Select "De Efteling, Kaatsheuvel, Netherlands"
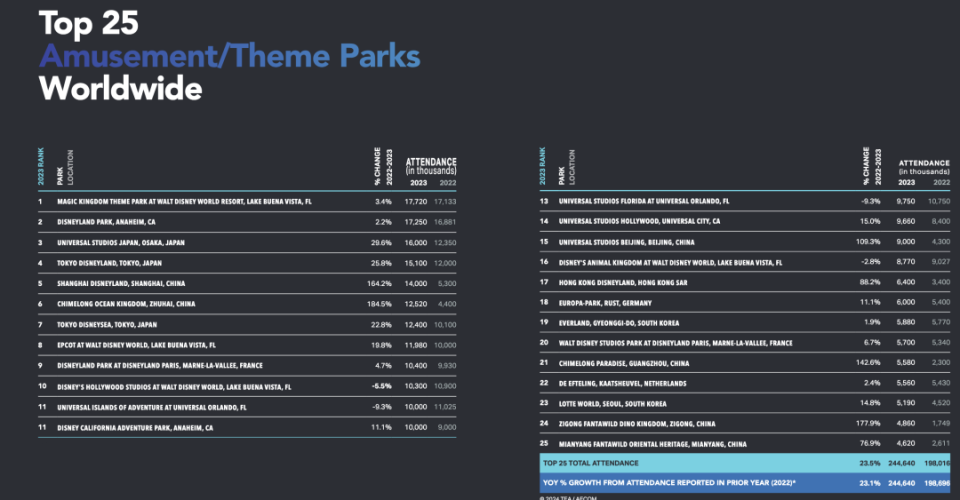Screen dimensions: 960x500 coord(623,384)
